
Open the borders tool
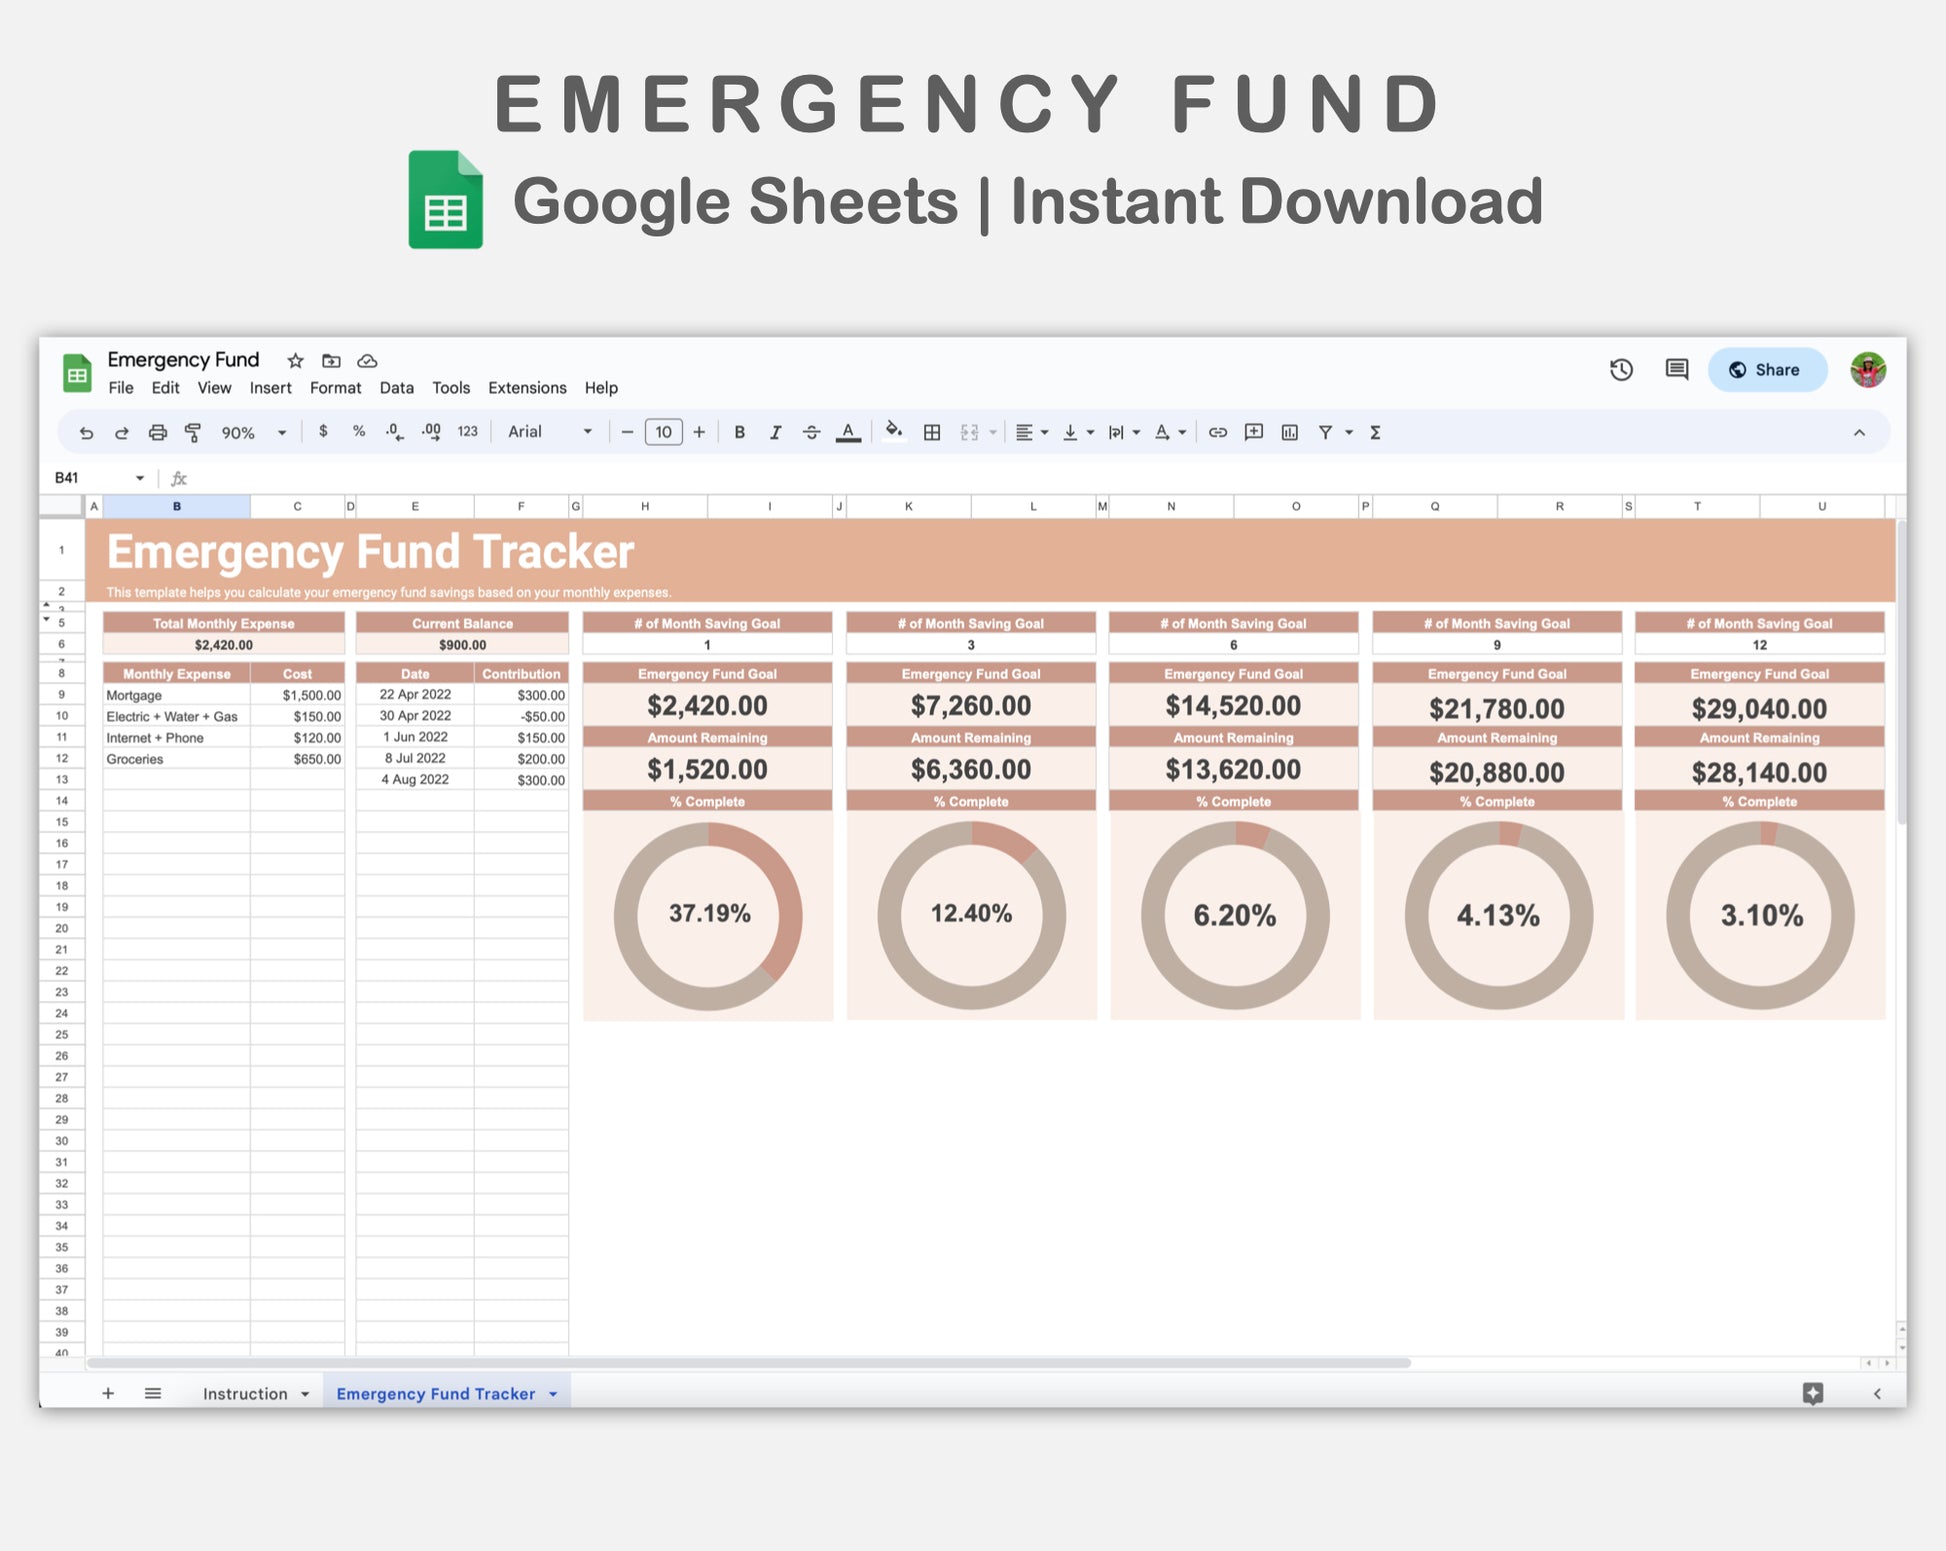[x=931, y=432]
